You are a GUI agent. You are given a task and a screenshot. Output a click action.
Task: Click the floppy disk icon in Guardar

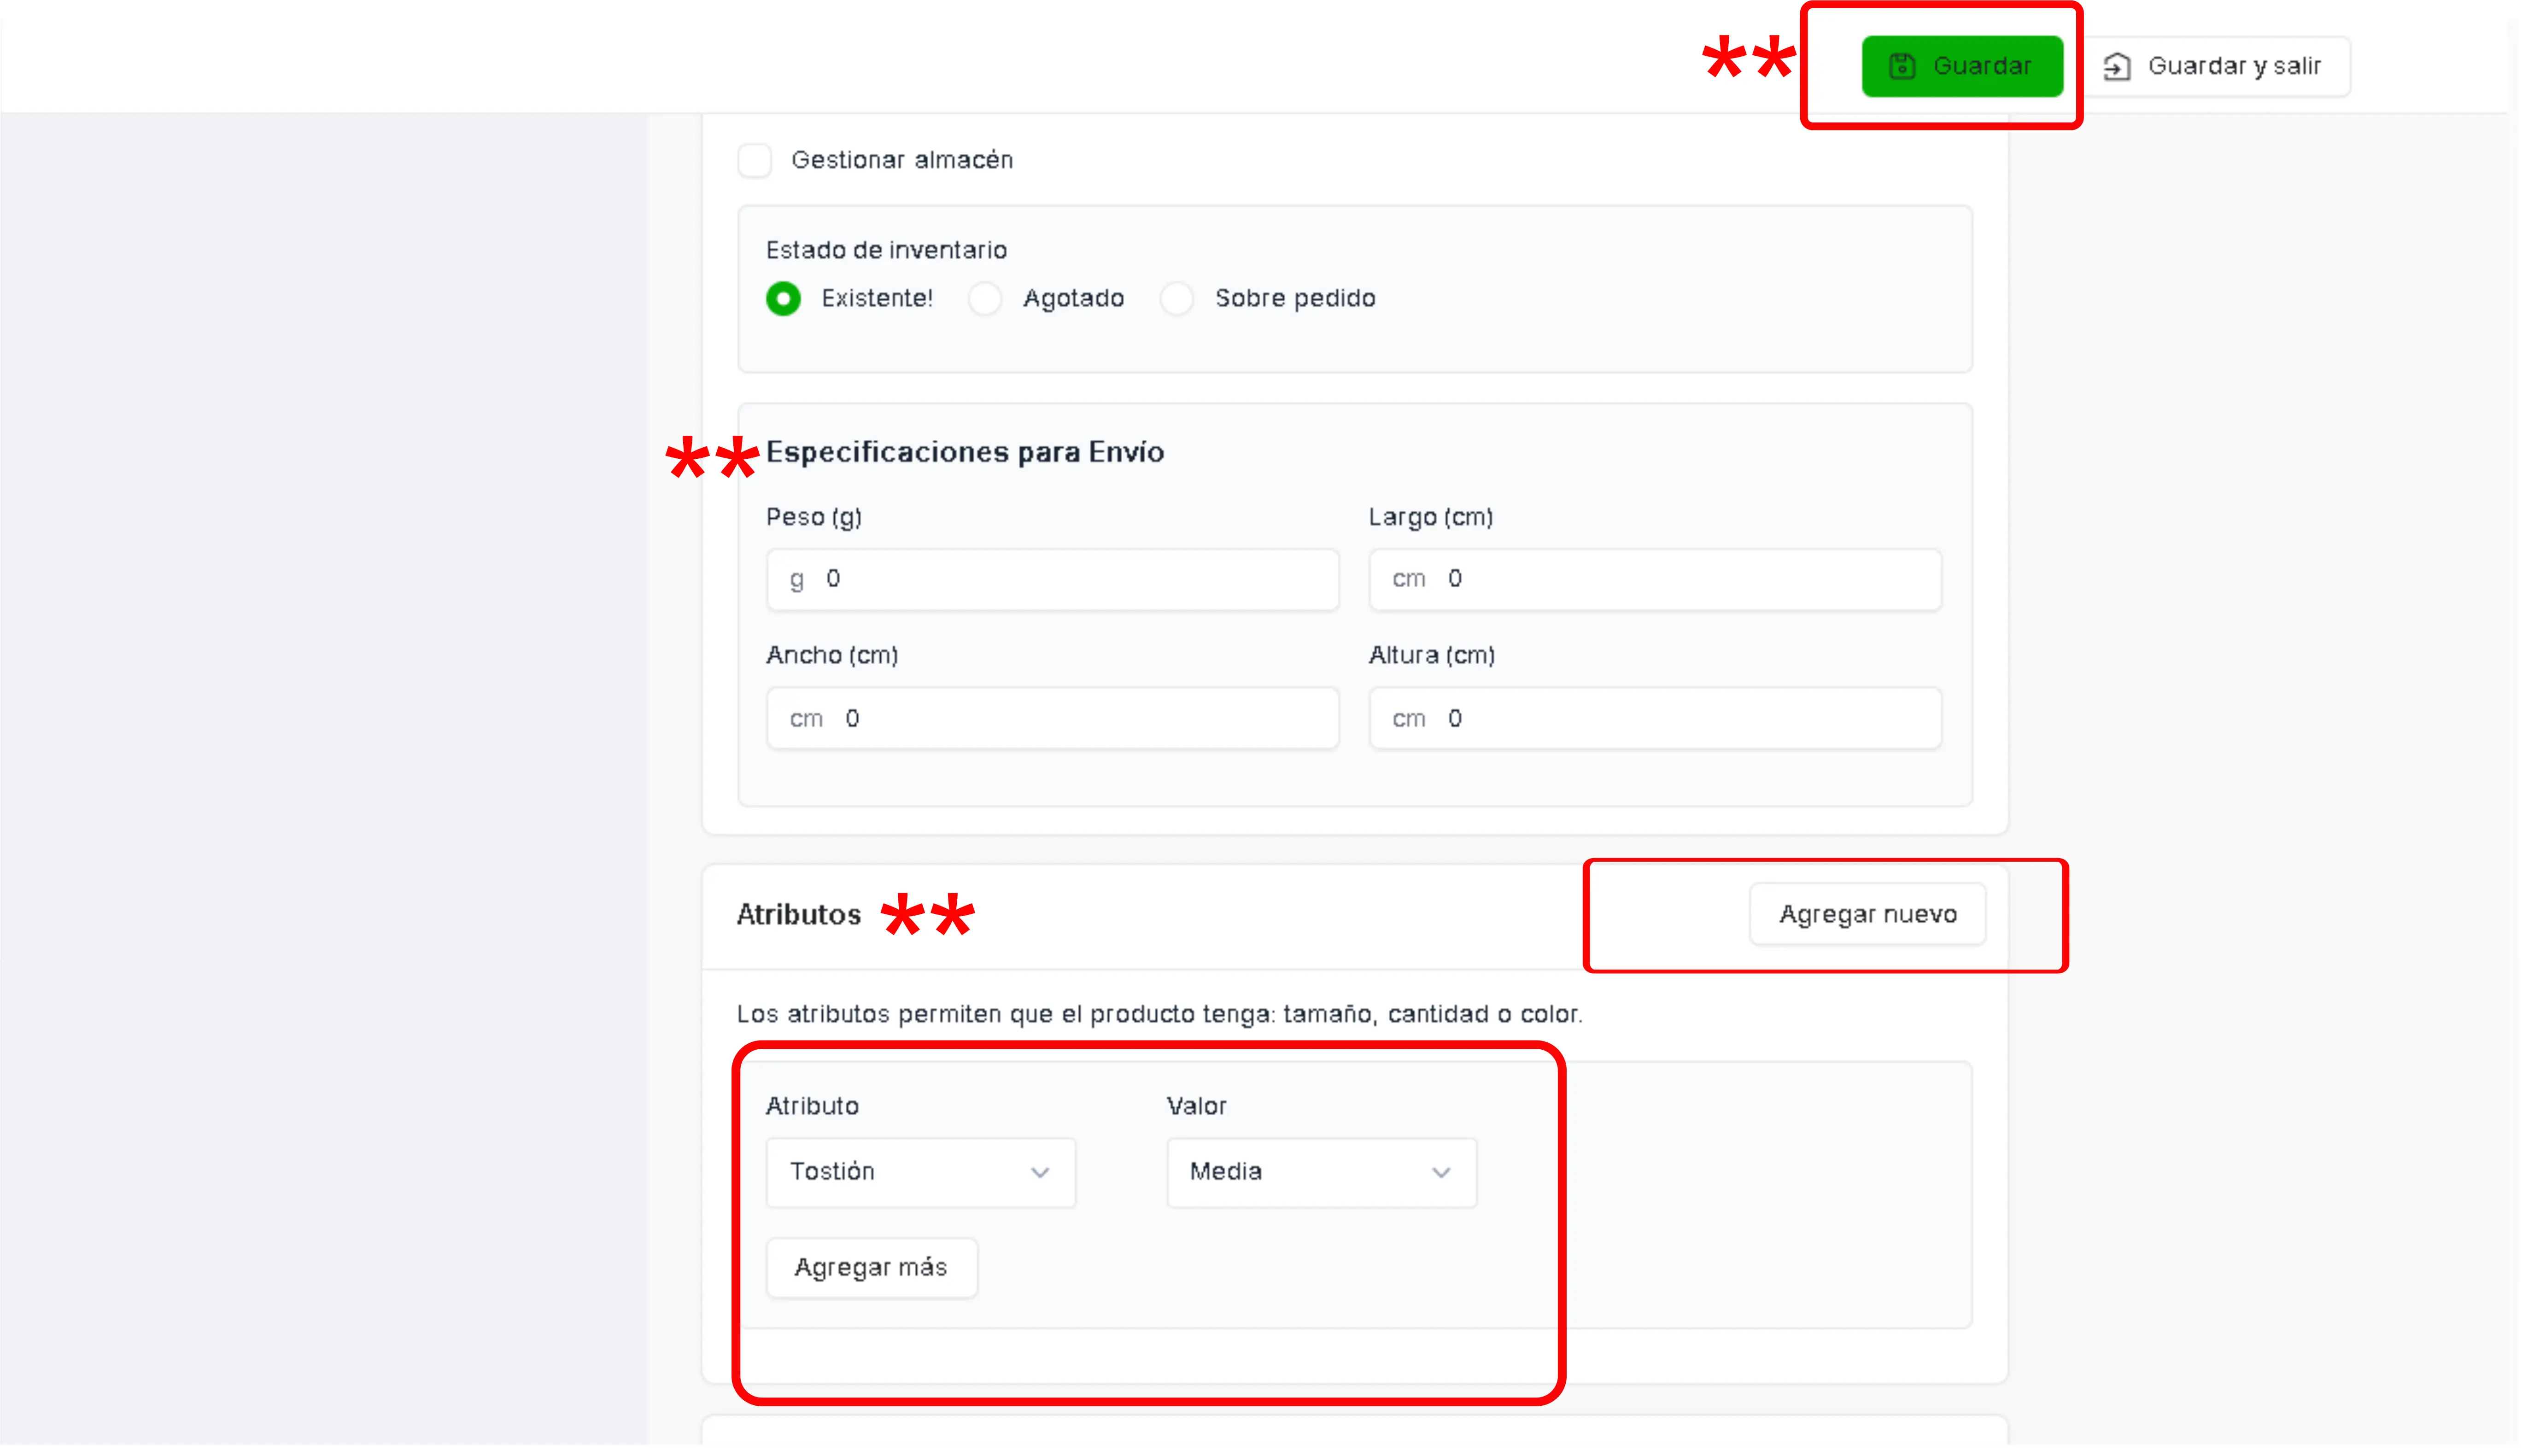[1901, 66]
